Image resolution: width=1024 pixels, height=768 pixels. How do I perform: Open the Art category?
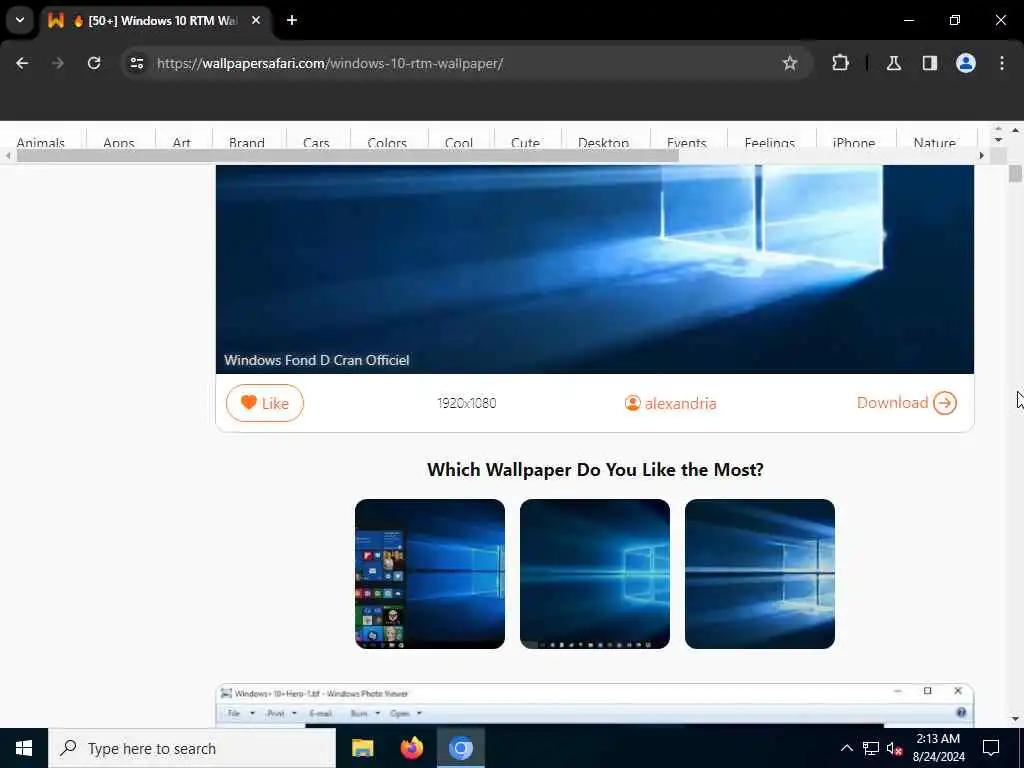[182, 142]
